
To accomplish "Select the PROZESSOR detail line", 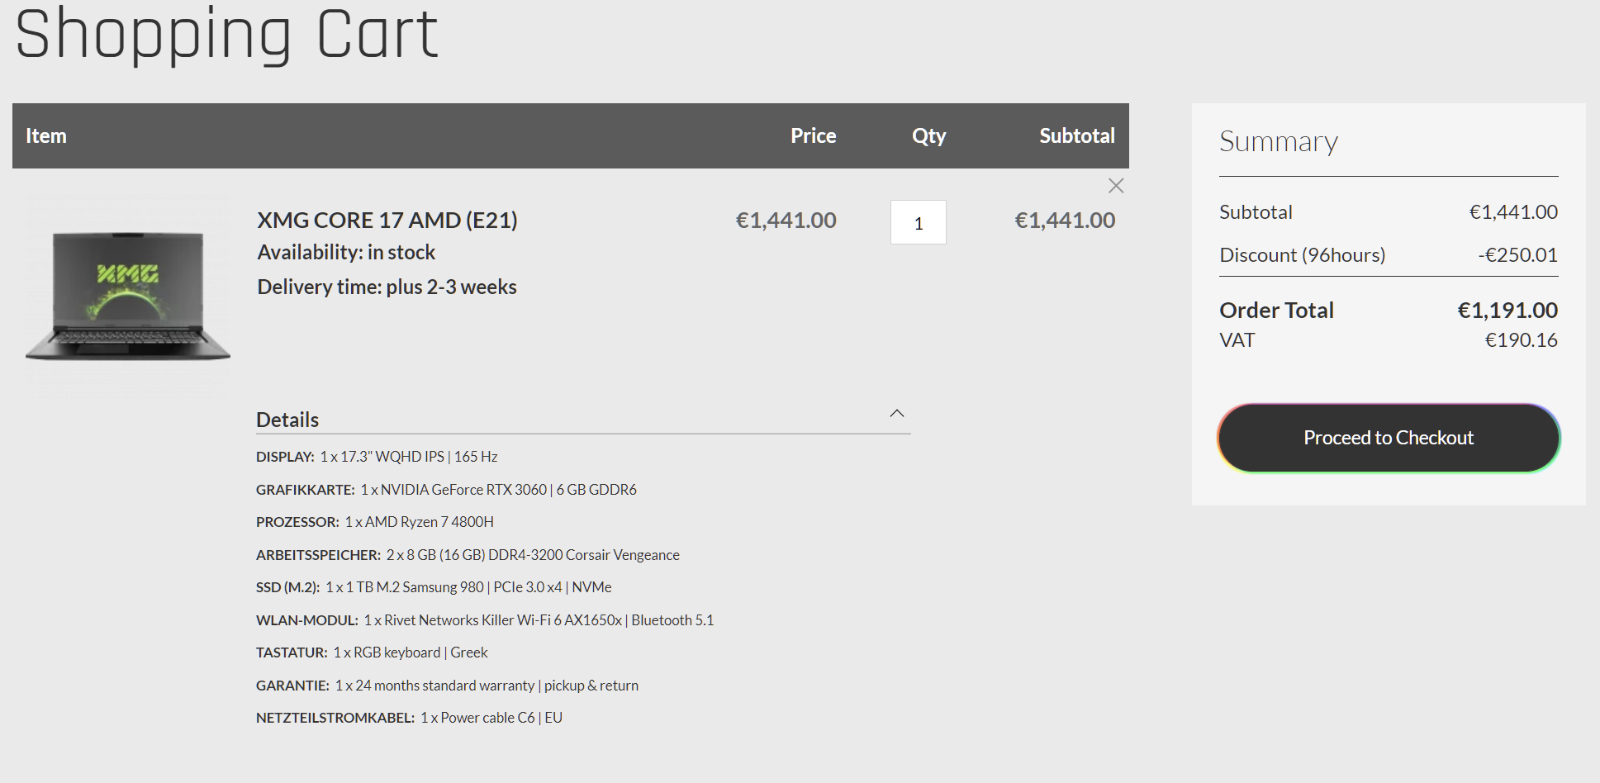I will pos(375,522).
